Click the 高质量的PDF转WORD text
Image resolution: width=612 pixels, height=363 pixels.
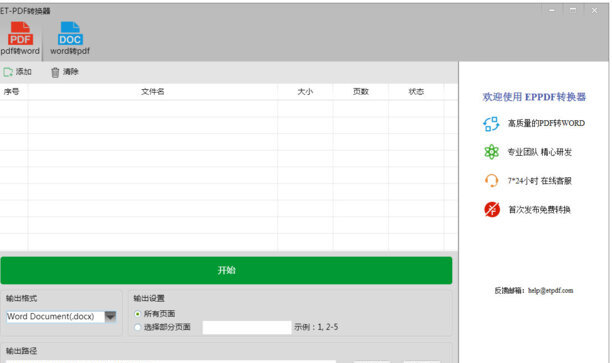(x=546, y=123)
